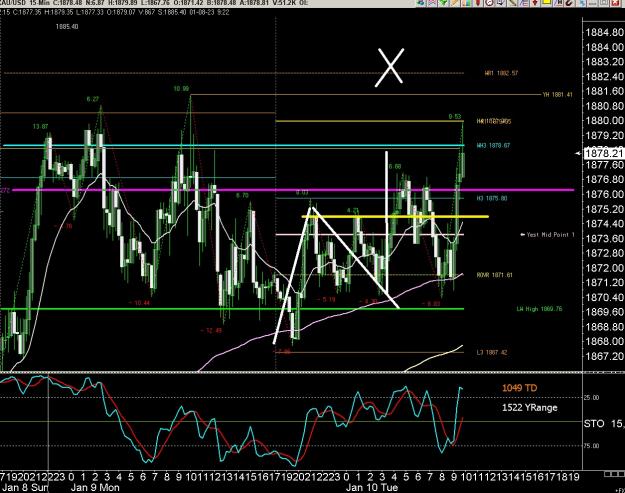Click the Jan 8 Sun date label
Screen dimensions: 625x493
(x=24, y=487)
